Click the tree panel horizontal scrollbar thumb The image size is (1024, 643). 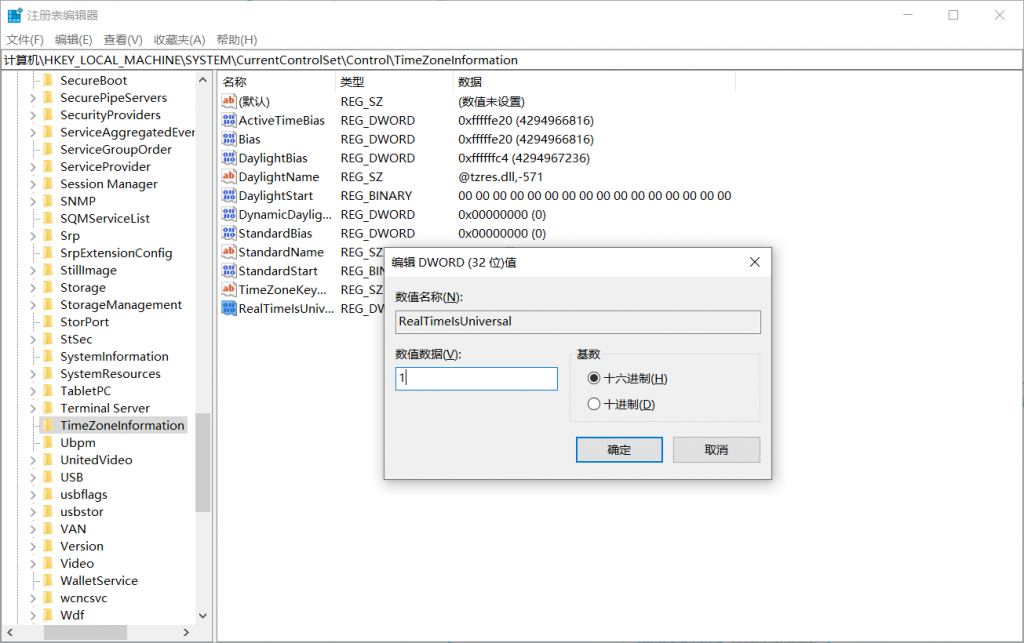pos(85,632)
